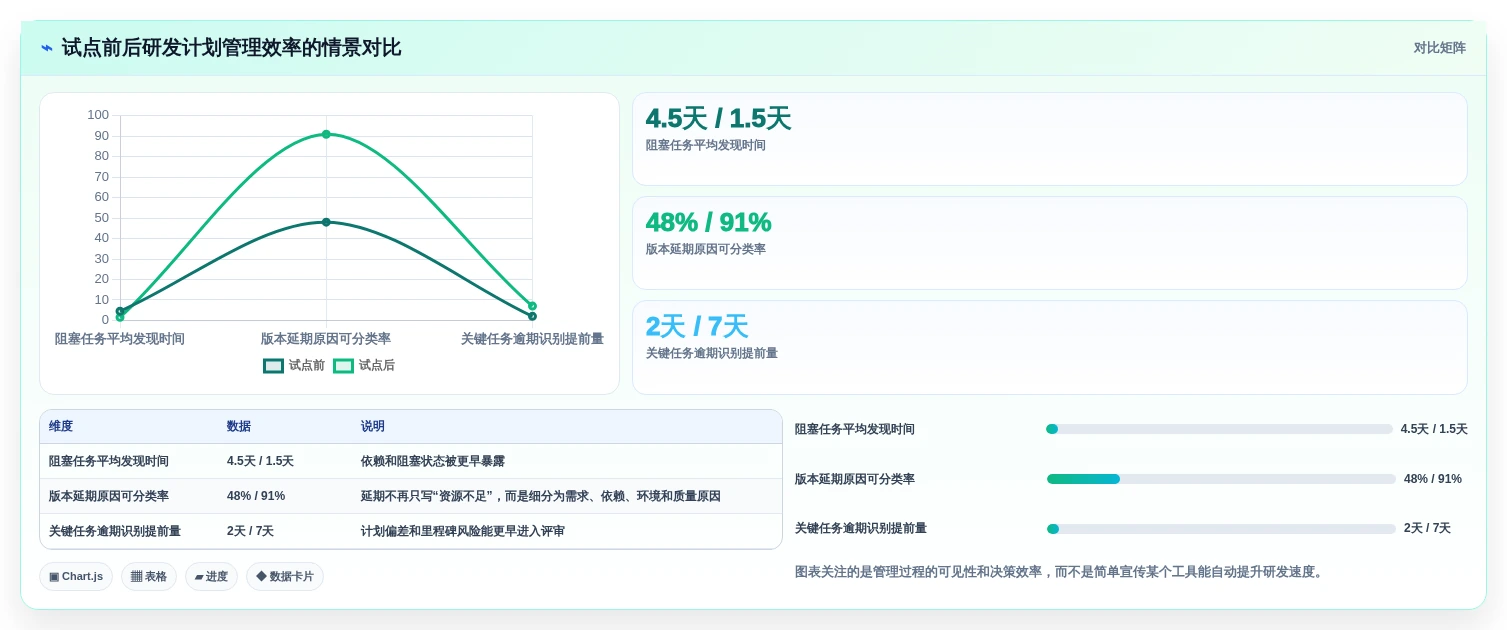
Task: Click the table value 2天 / 7天
Action: coord(250,531)
